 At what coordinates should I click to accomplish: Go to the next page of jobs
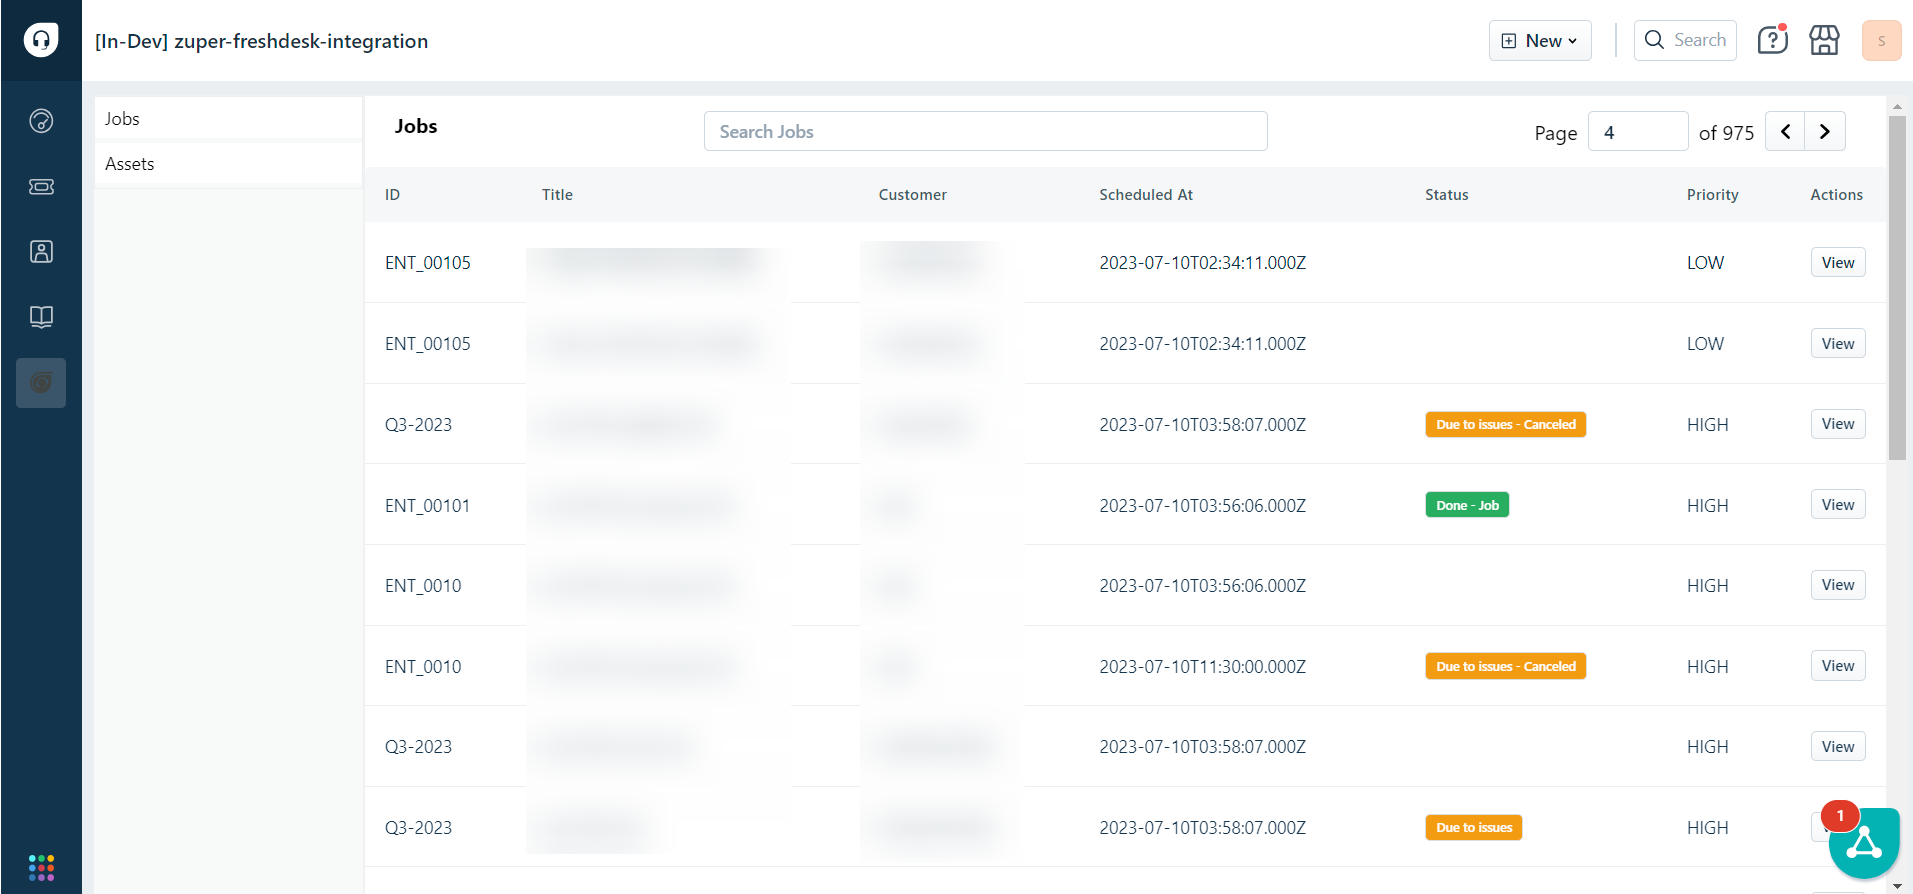coord(1824,132)
